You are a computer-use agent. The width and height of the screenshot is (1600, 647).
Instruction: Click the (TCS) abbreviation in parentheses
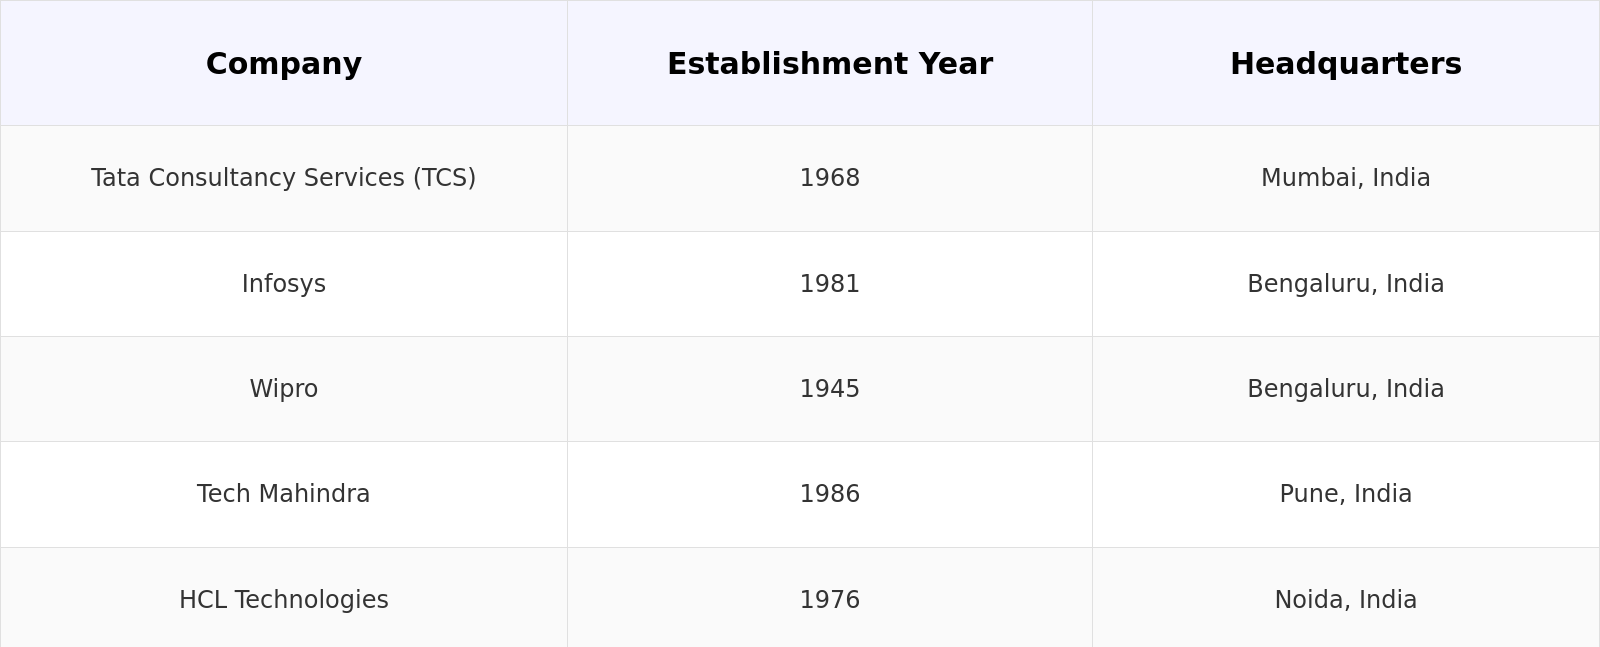(444, 178)
